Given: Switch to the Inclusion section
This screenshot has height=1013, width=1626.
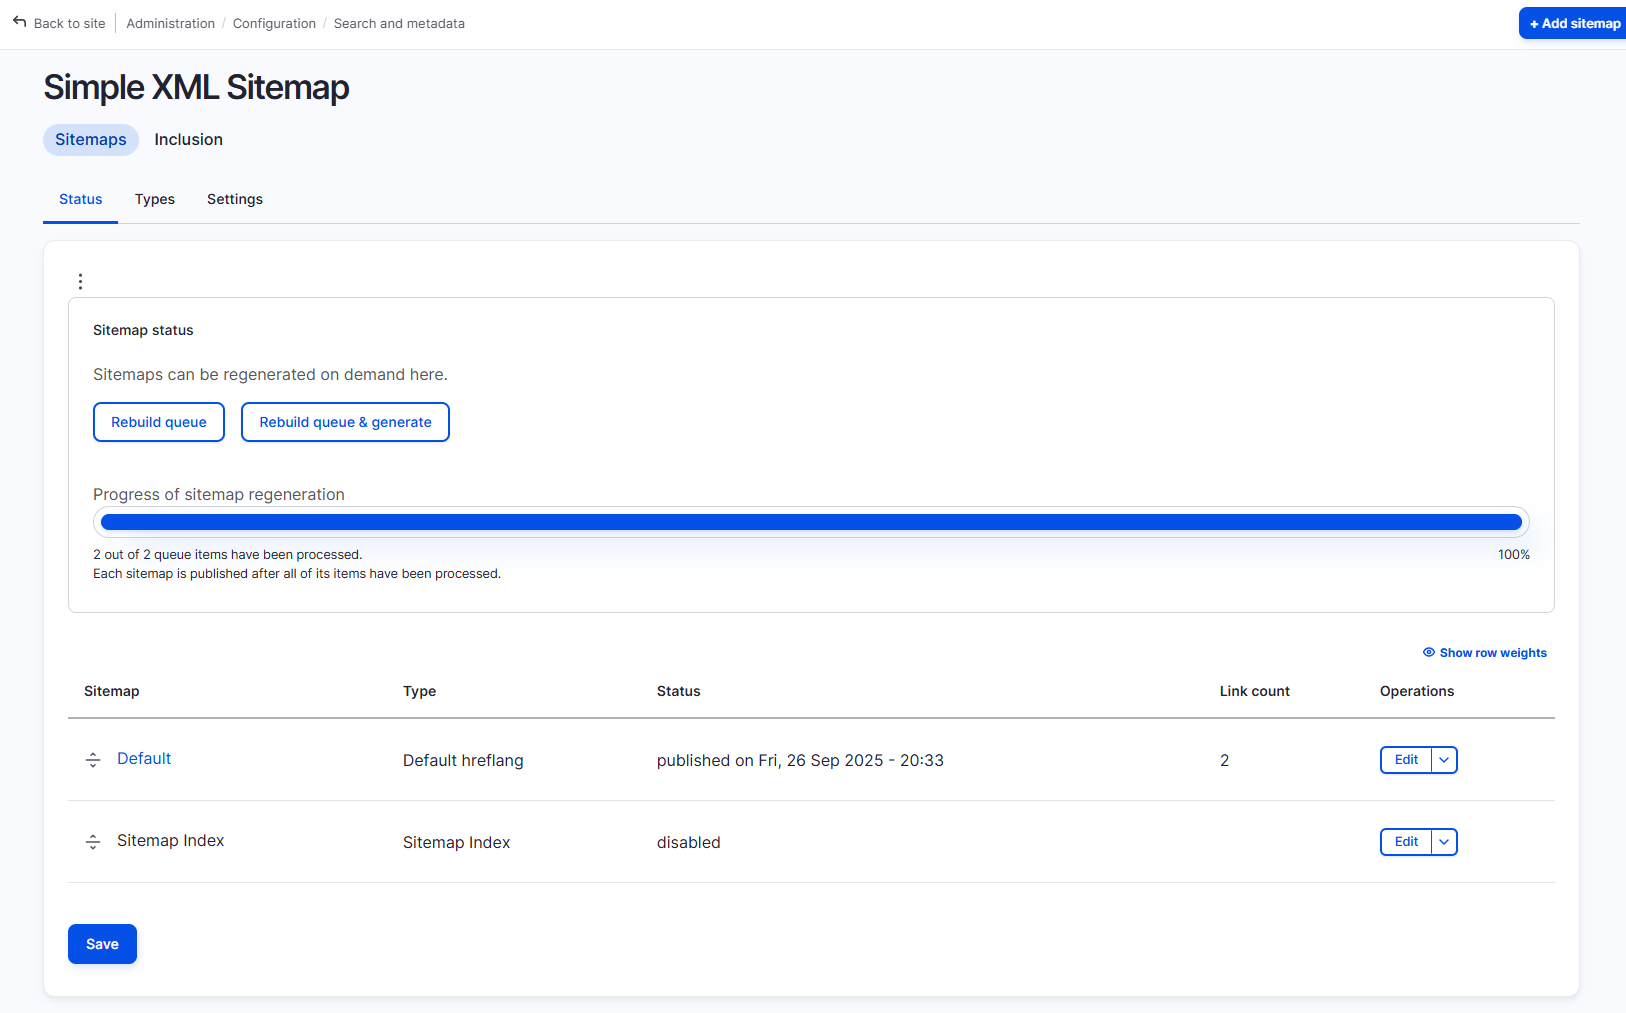Looking at the screenshot, I should (x=188, y=139).
